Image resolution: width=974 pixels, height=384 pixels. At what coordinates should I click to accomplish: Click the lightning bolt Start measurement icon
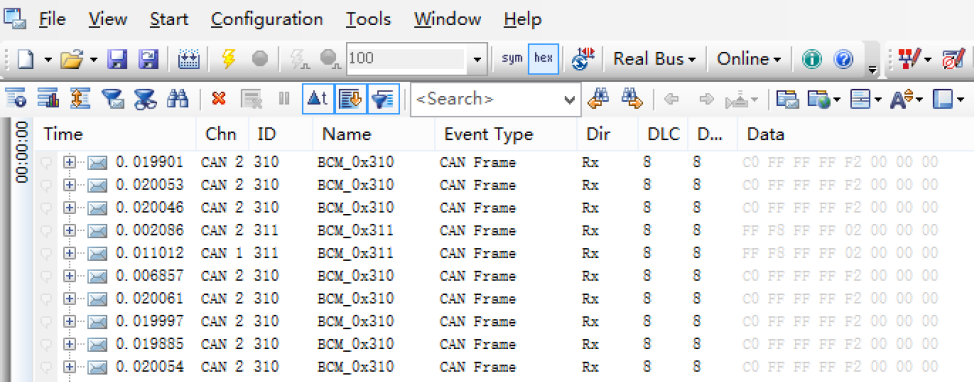(x=229, y=59)
